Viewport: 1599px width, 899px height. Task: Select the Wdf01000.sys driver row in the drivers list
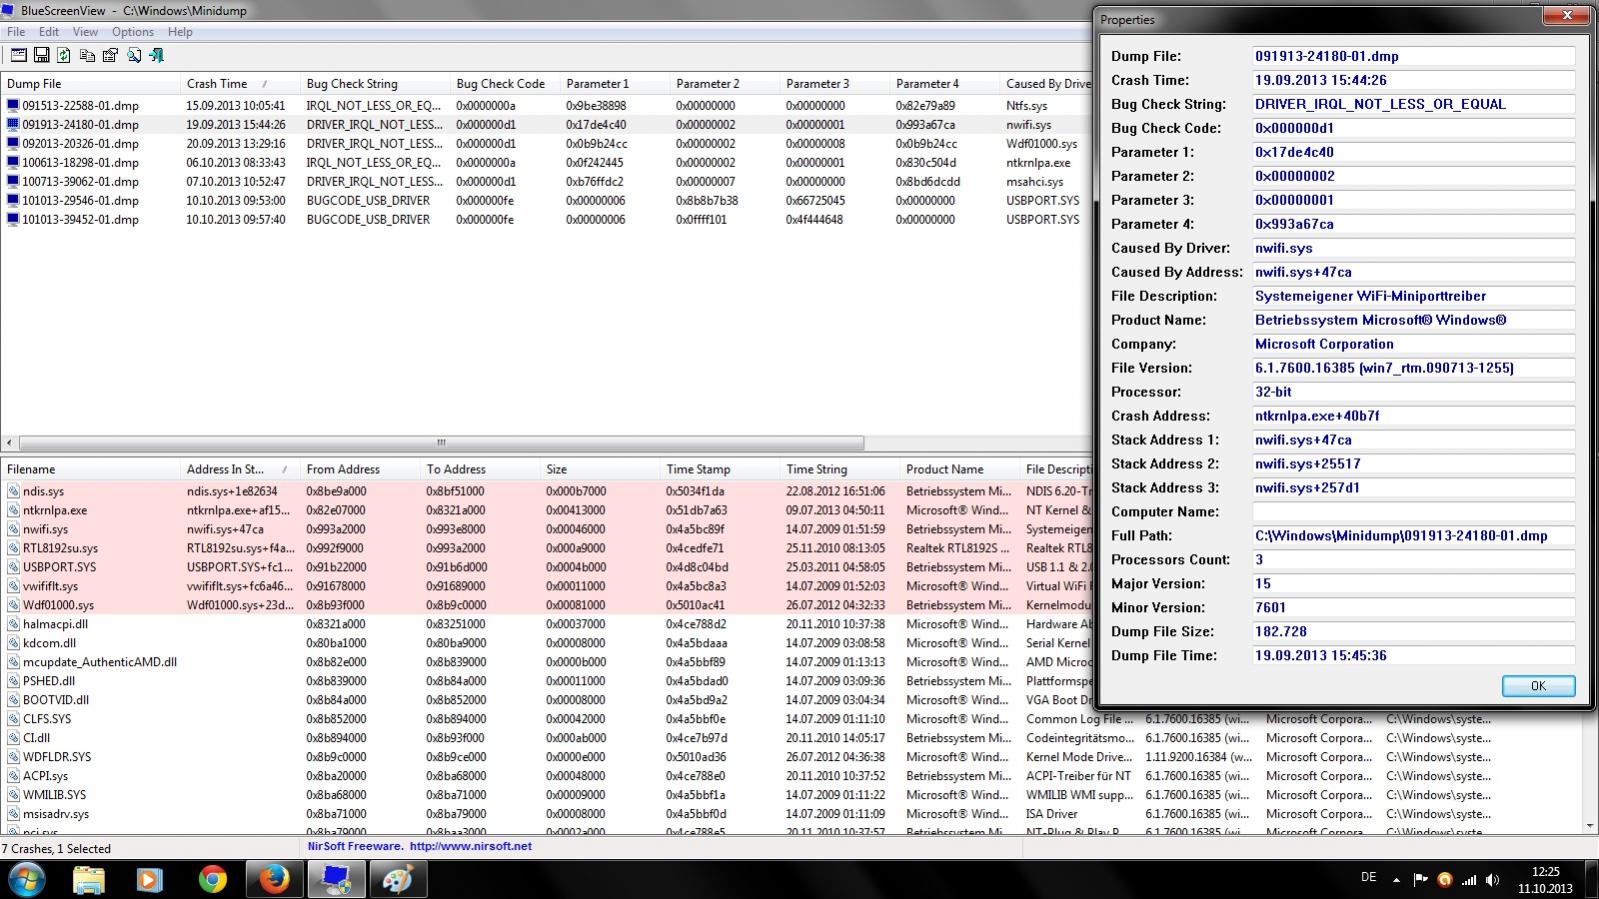pyautogui.click(x=545, y=605)
